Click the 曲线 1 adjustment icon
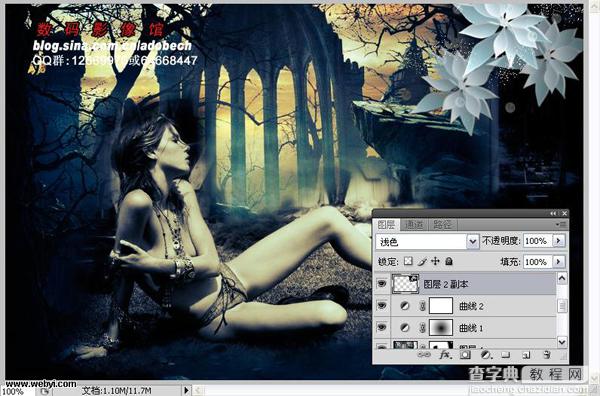600x396 pixels. tap(404, 328)
